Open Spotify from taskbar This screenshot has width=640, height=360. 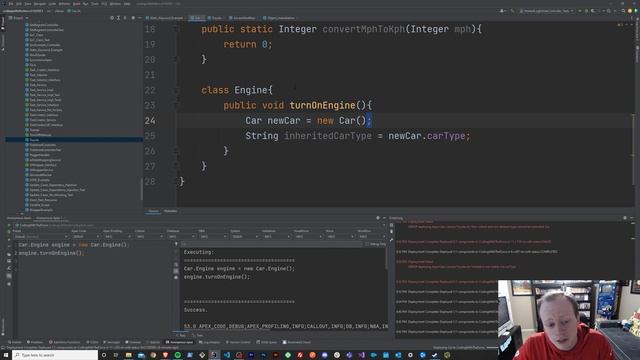pyautogui.click(x=178, y=355)
